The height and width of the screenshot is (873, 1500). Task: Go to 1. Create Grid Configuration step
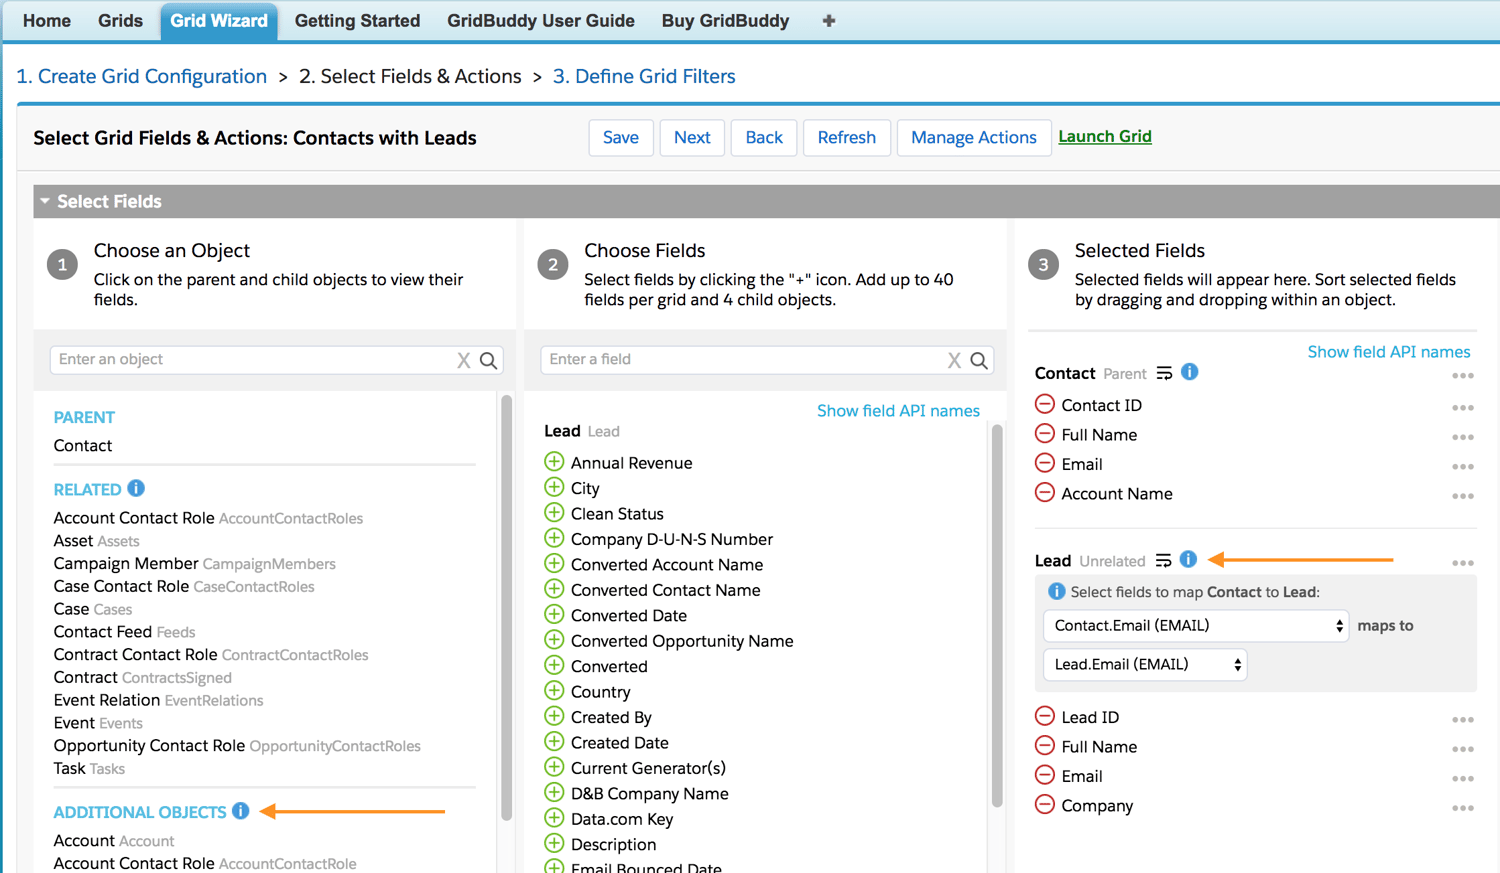[x=142, y=77]
